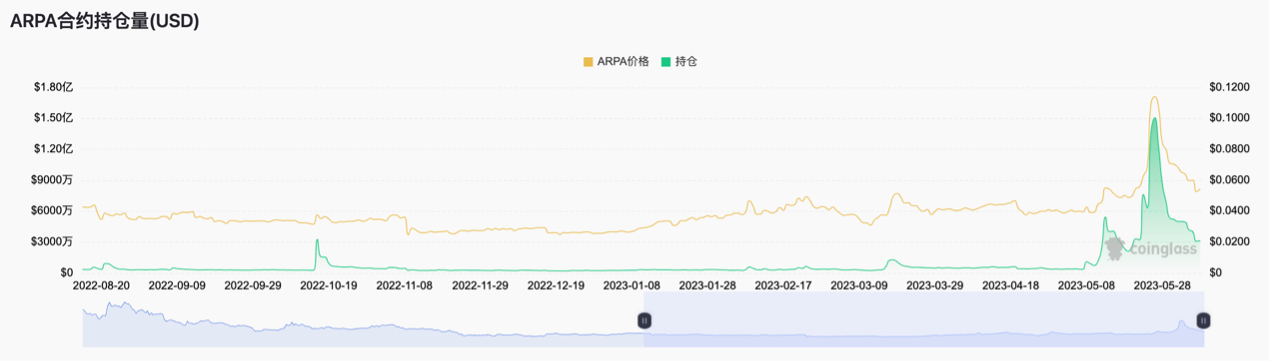
Task: Toggle the ARPA价格 legend series
Action: coord(616,61)
